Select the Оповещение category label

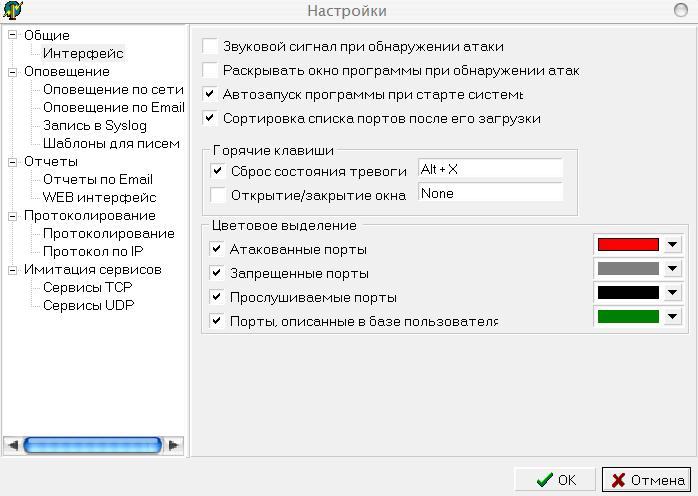(x=67, y=72)
